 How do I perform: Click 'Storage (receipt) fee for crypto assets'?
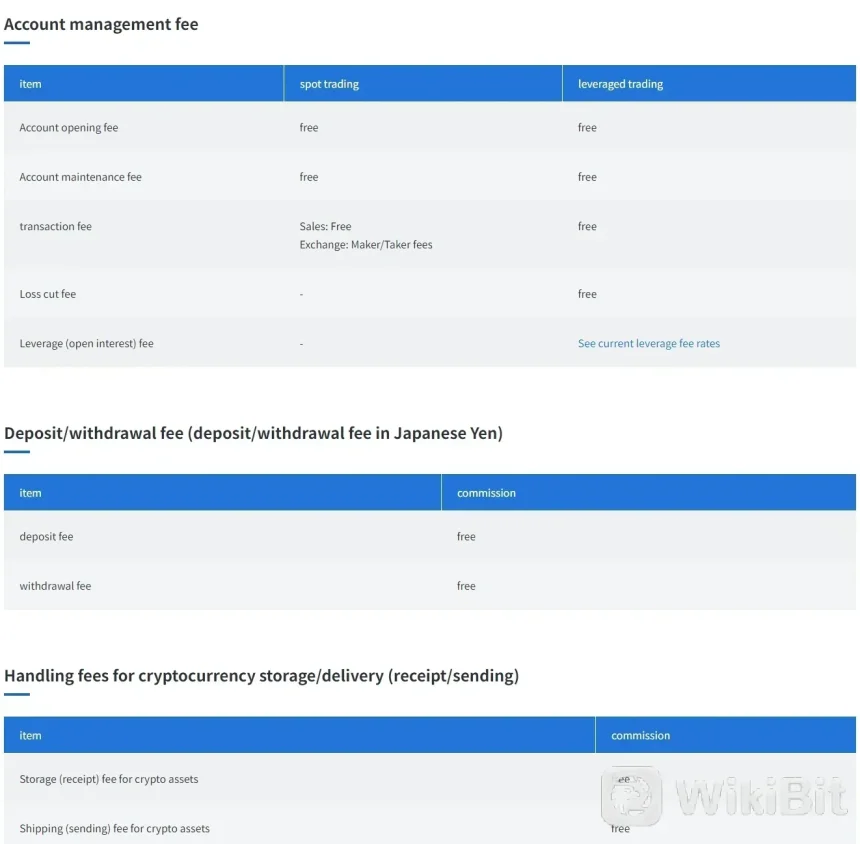[108, 779]
